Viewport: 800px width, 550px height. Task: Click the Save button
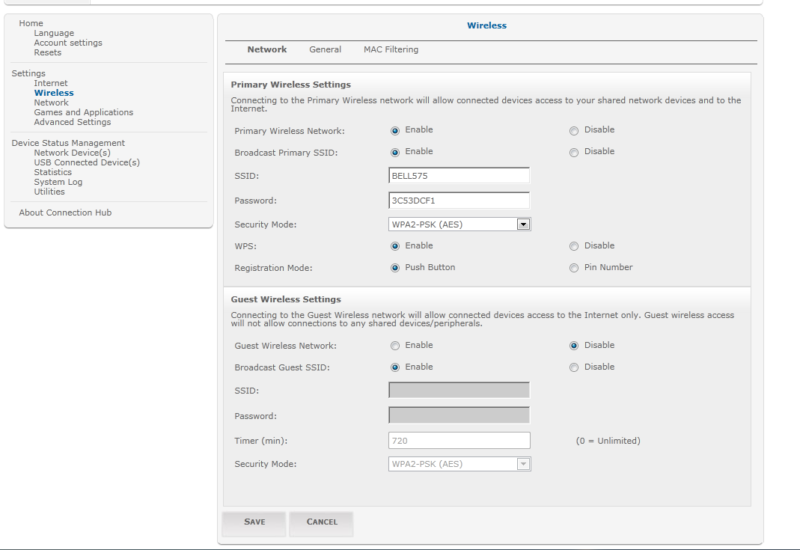point(253,521)
